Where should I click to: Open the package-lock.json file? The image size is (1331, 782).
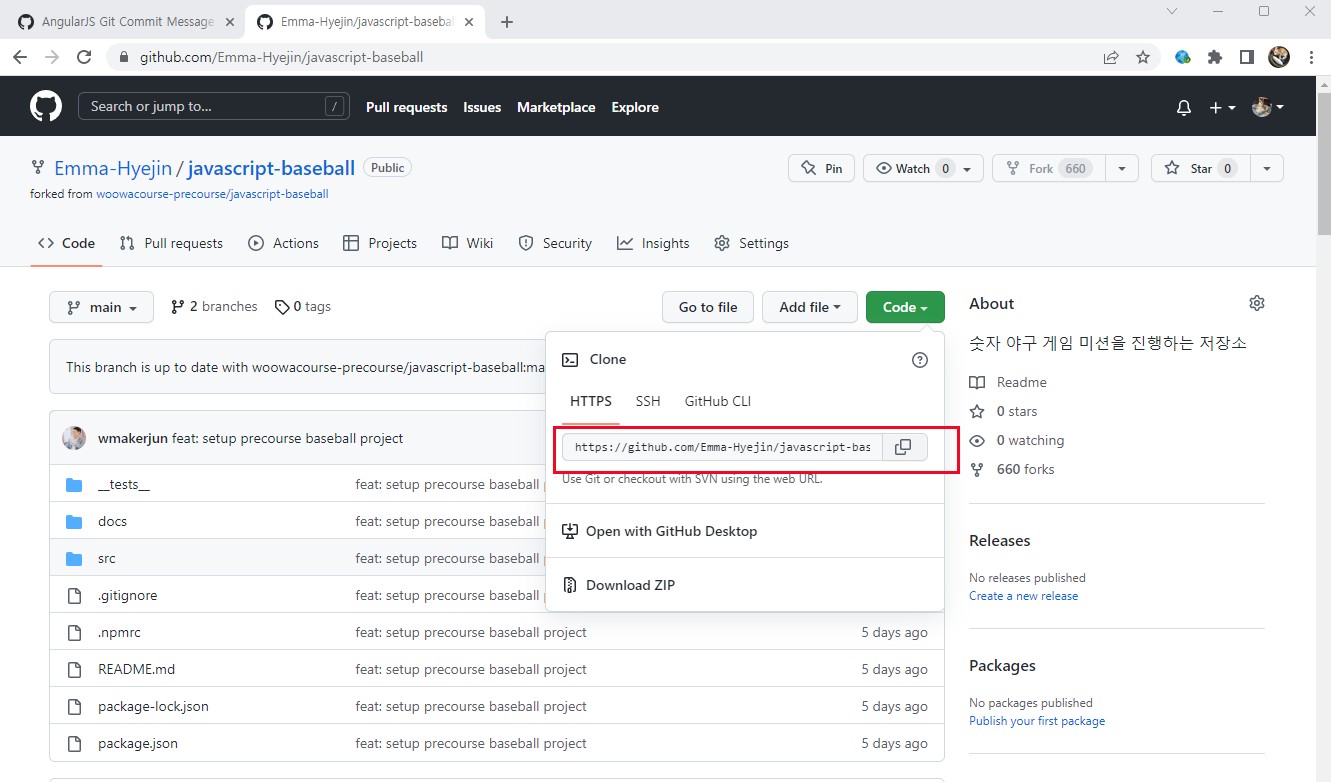(153, 706)
